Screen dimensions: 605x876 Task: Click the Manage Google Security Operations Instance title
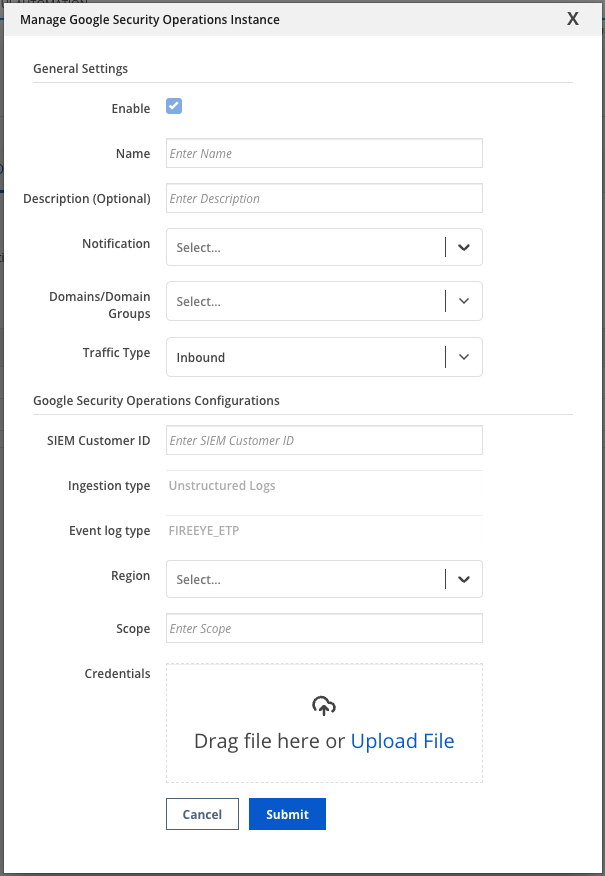click(x=150, y=20)
